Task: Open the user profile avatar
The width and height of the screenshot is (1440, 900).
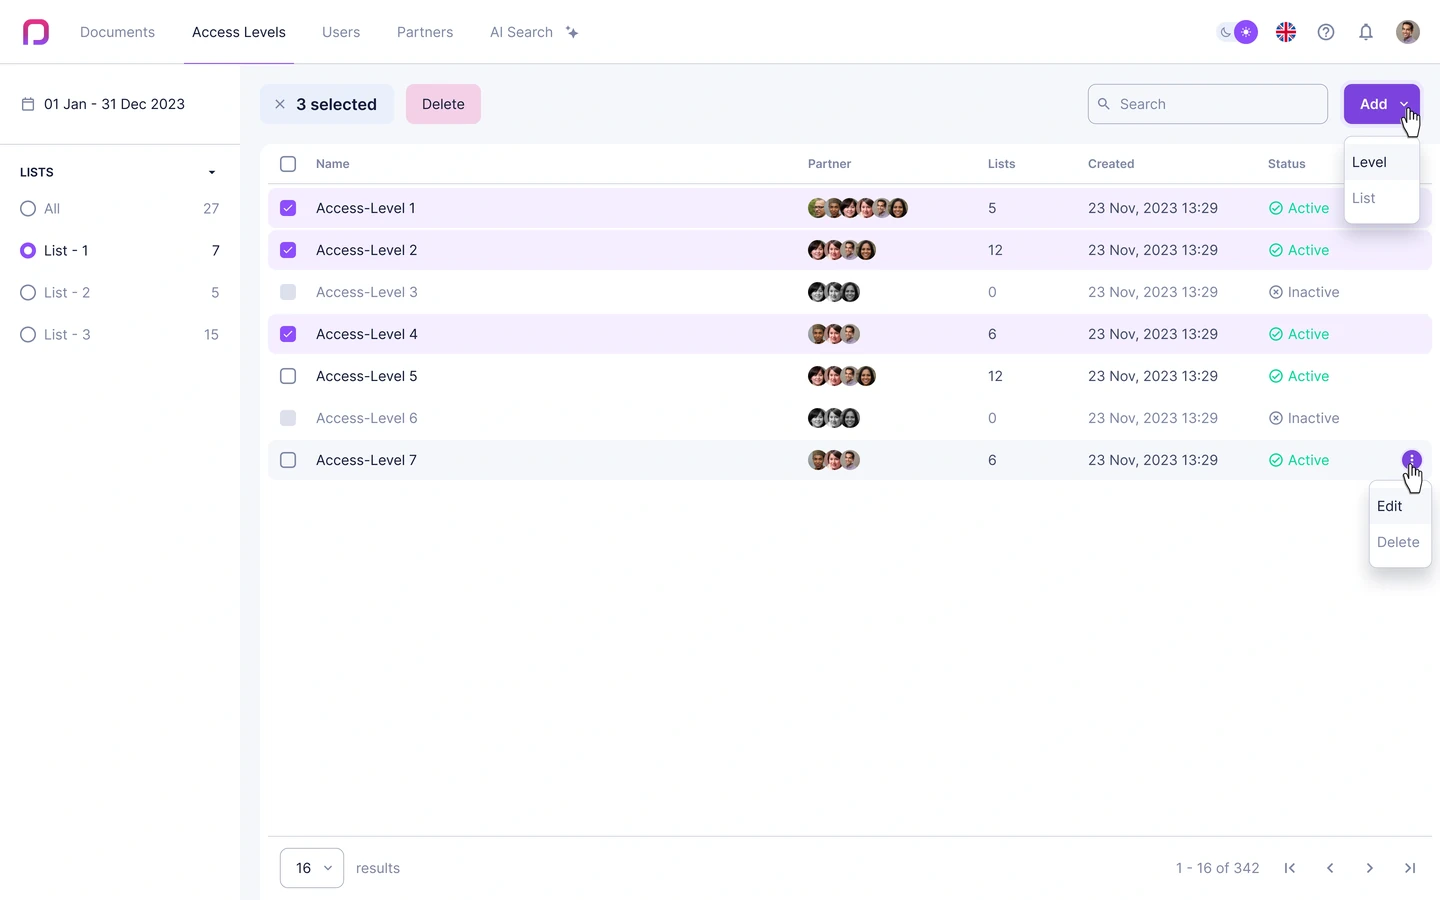Action: [1408, 32]
